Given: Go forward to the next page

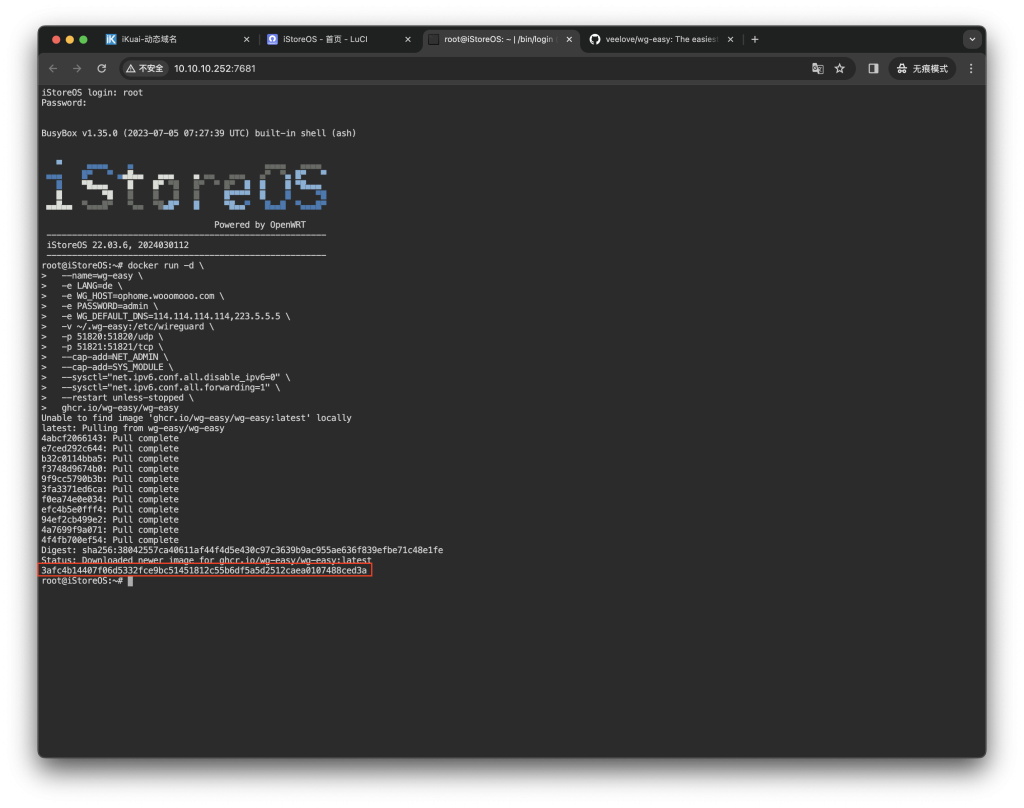Looking at the screenshot, I should coord(77,69).
